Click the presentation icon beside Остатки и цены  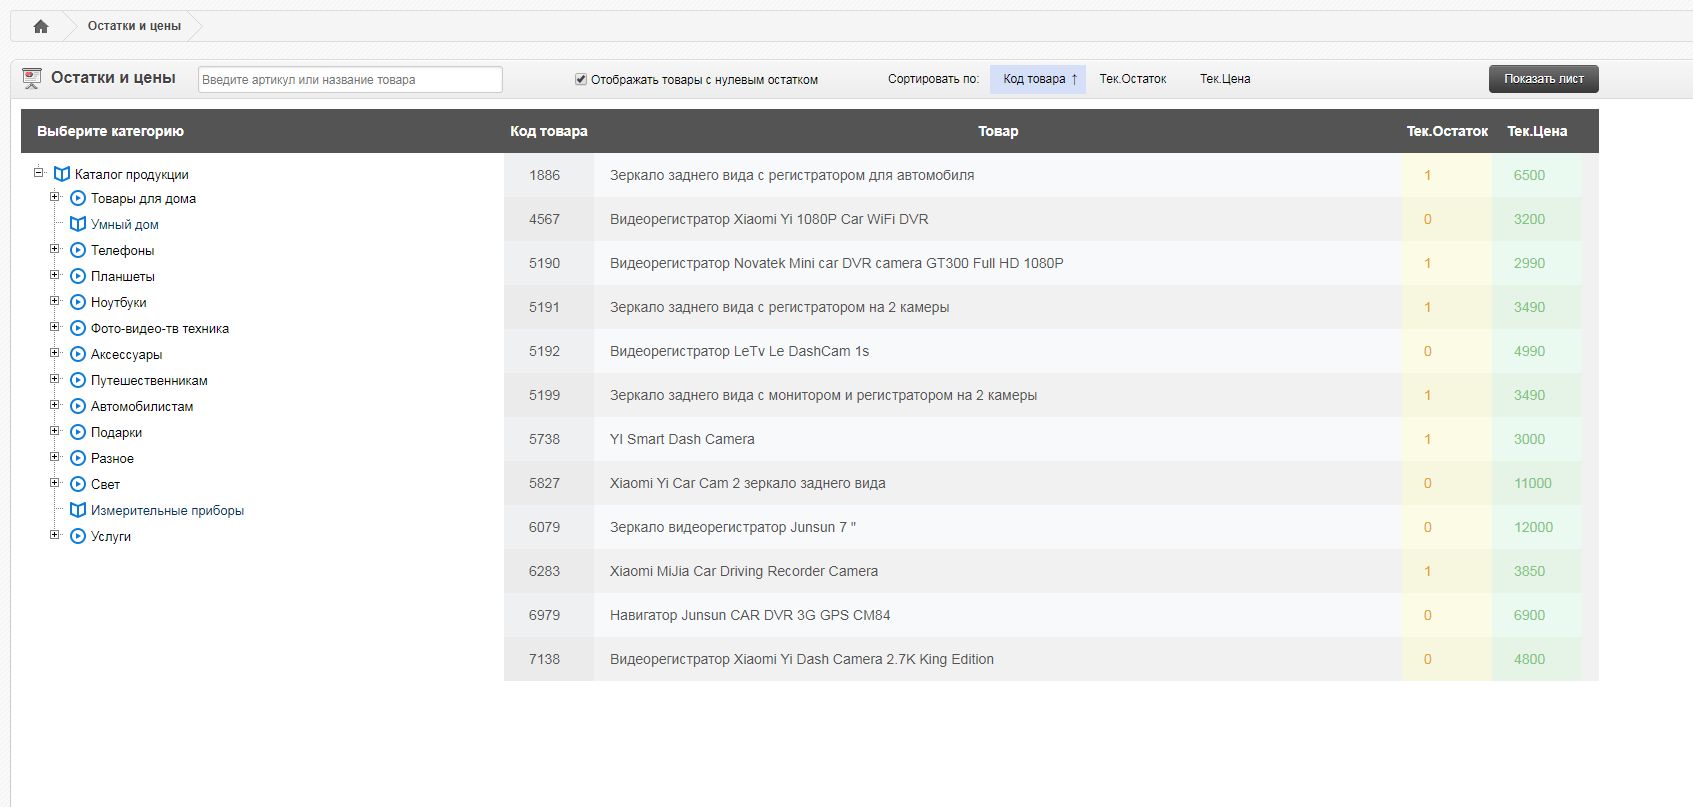(x=32, y=78)
